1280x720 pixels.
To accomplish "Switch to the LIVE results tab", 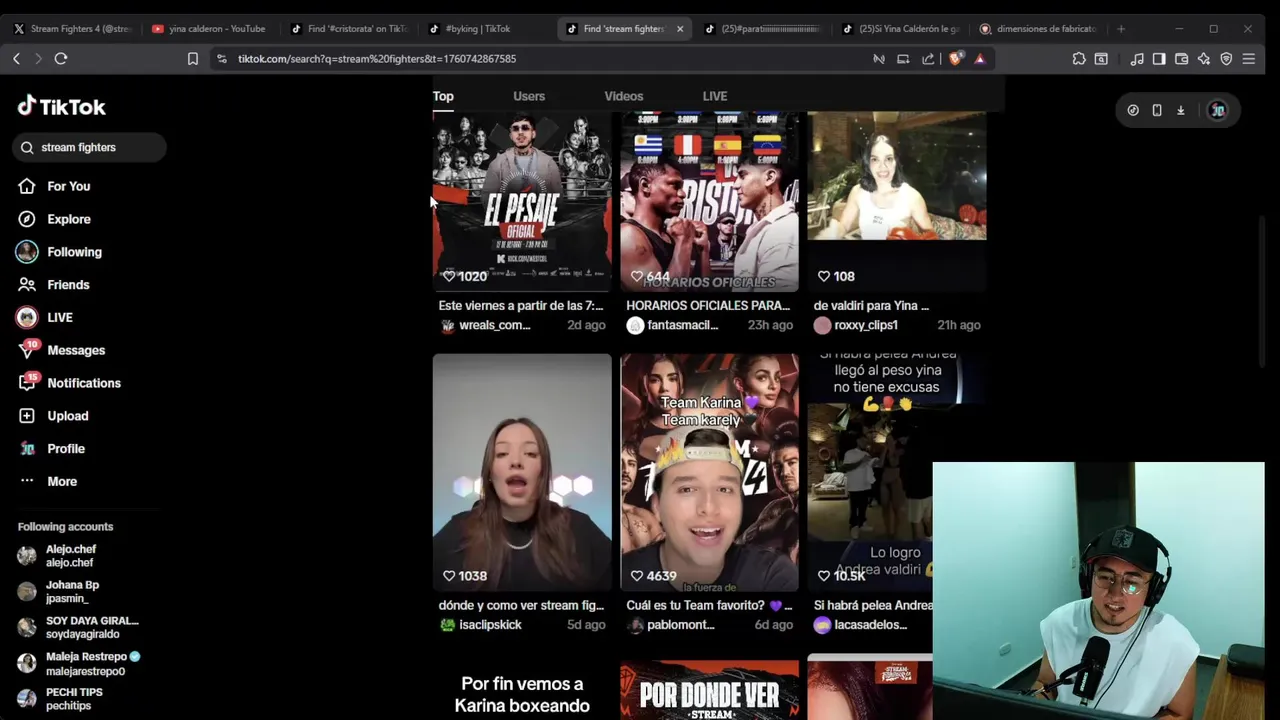I will 715,96.
